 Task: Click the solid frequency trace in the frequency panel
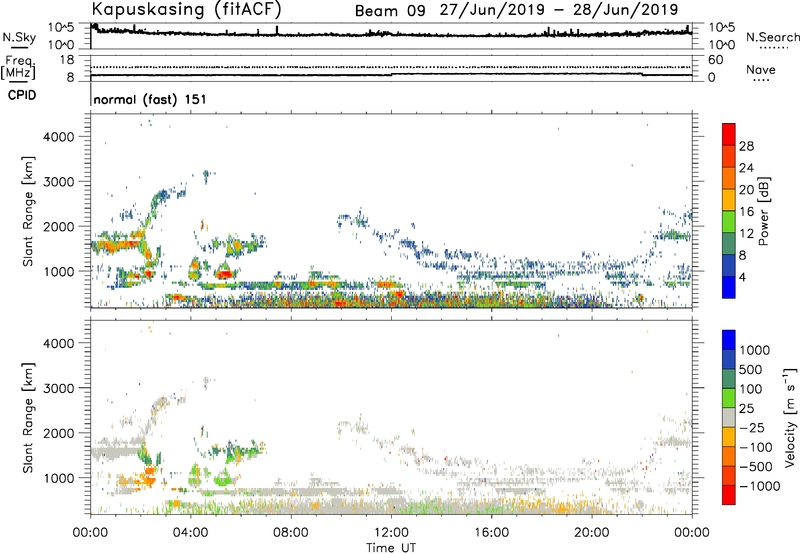point(391,74)
